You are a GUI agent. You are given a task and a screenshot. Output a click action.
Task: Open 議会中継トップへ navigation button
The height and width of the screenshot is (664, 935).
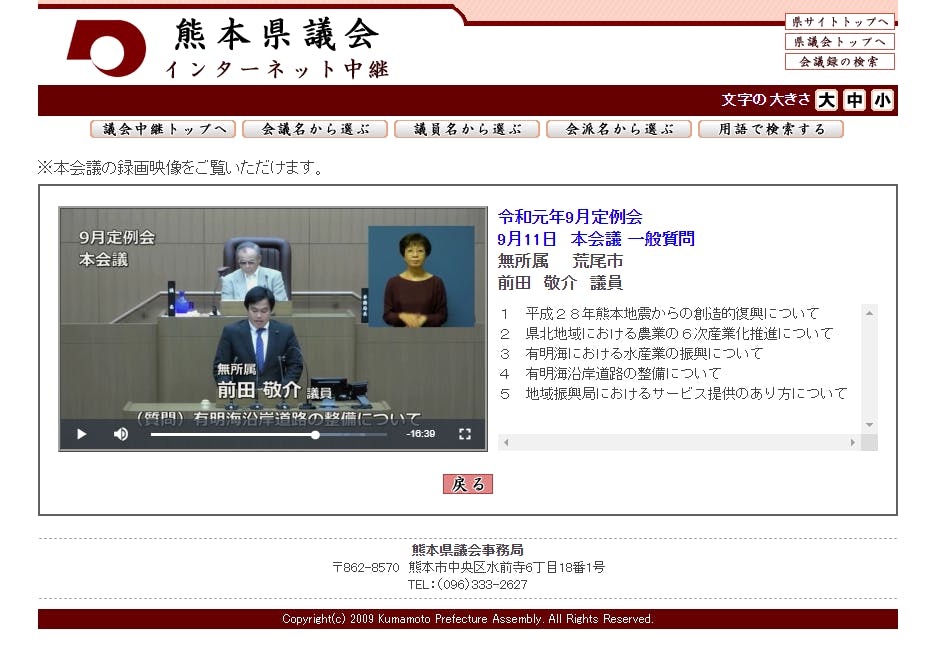click(163, 129)
